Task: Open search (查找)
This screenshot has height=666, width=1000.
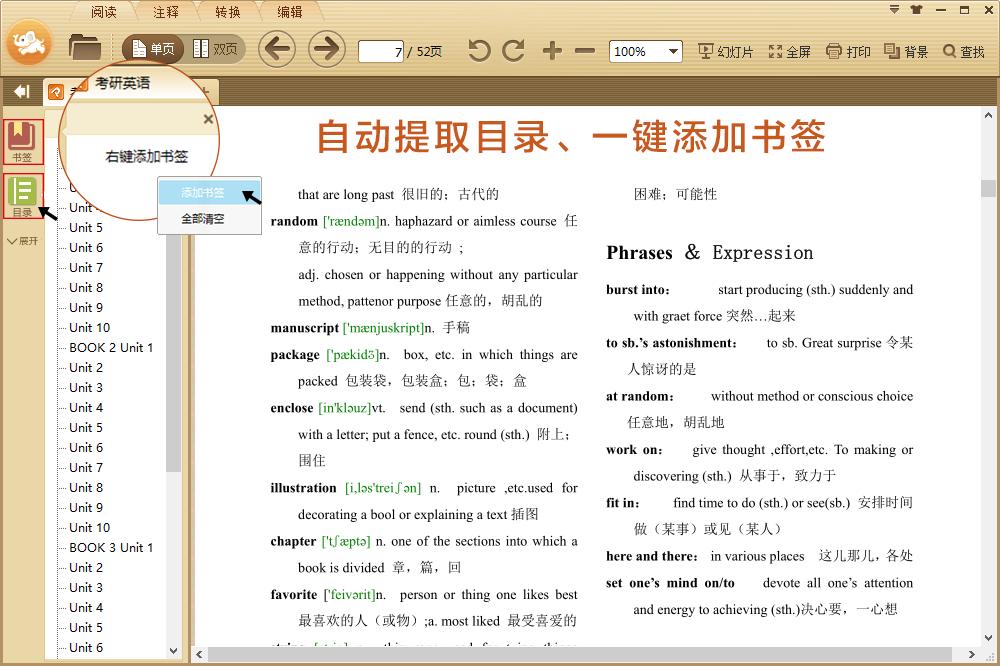Action: click(964, 52)
